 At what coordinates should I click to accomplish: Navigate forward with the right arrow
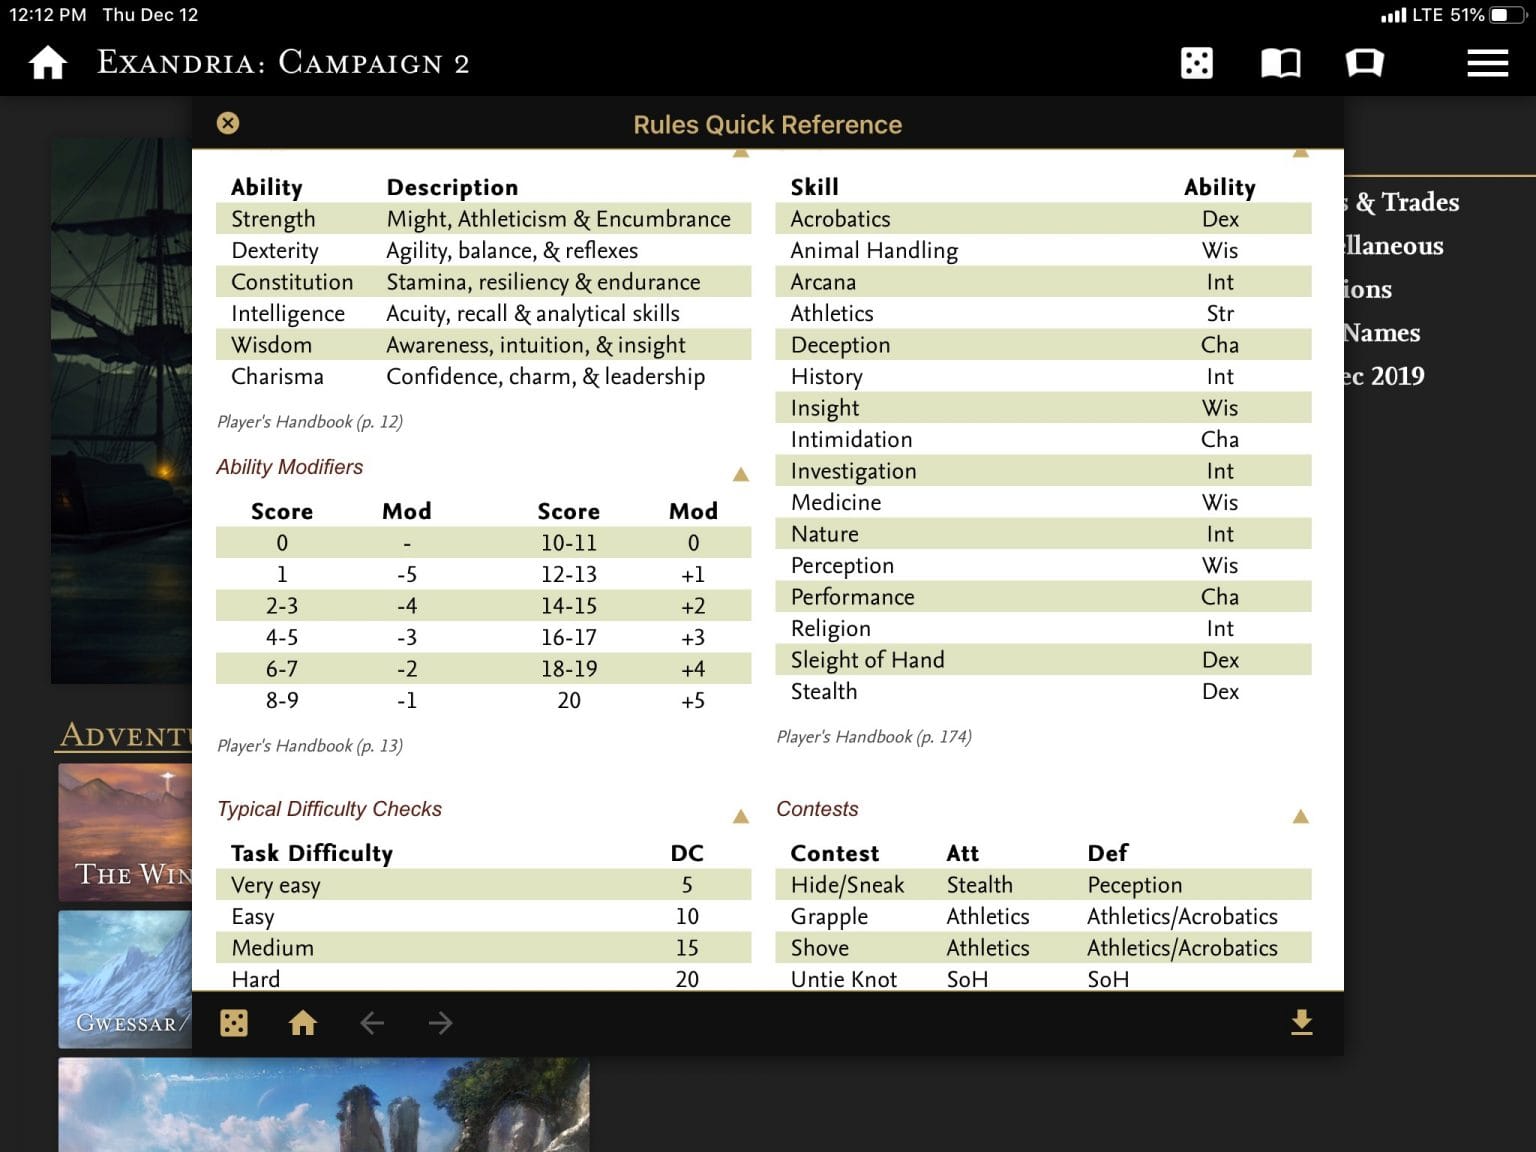(440, 1023)
